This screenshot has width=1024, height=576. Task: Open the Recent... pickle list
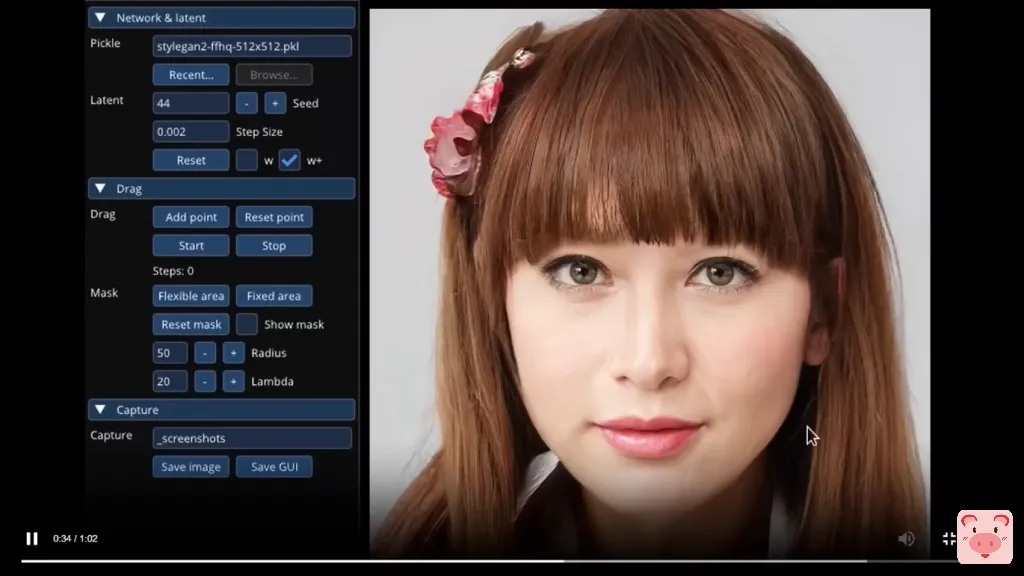[x=191, y=74]
